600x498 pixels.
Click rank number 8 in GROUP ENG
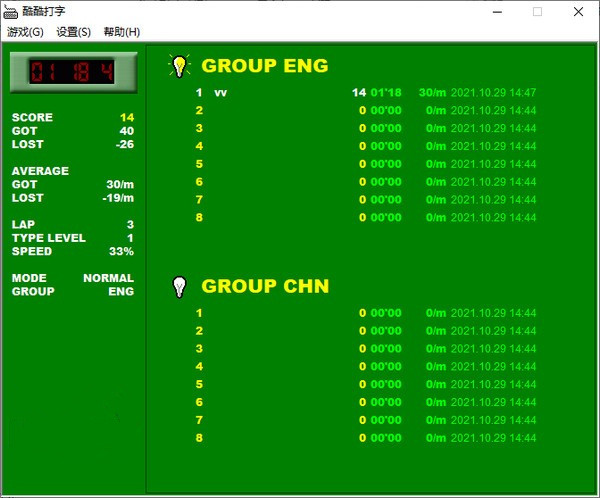point(199,217)
